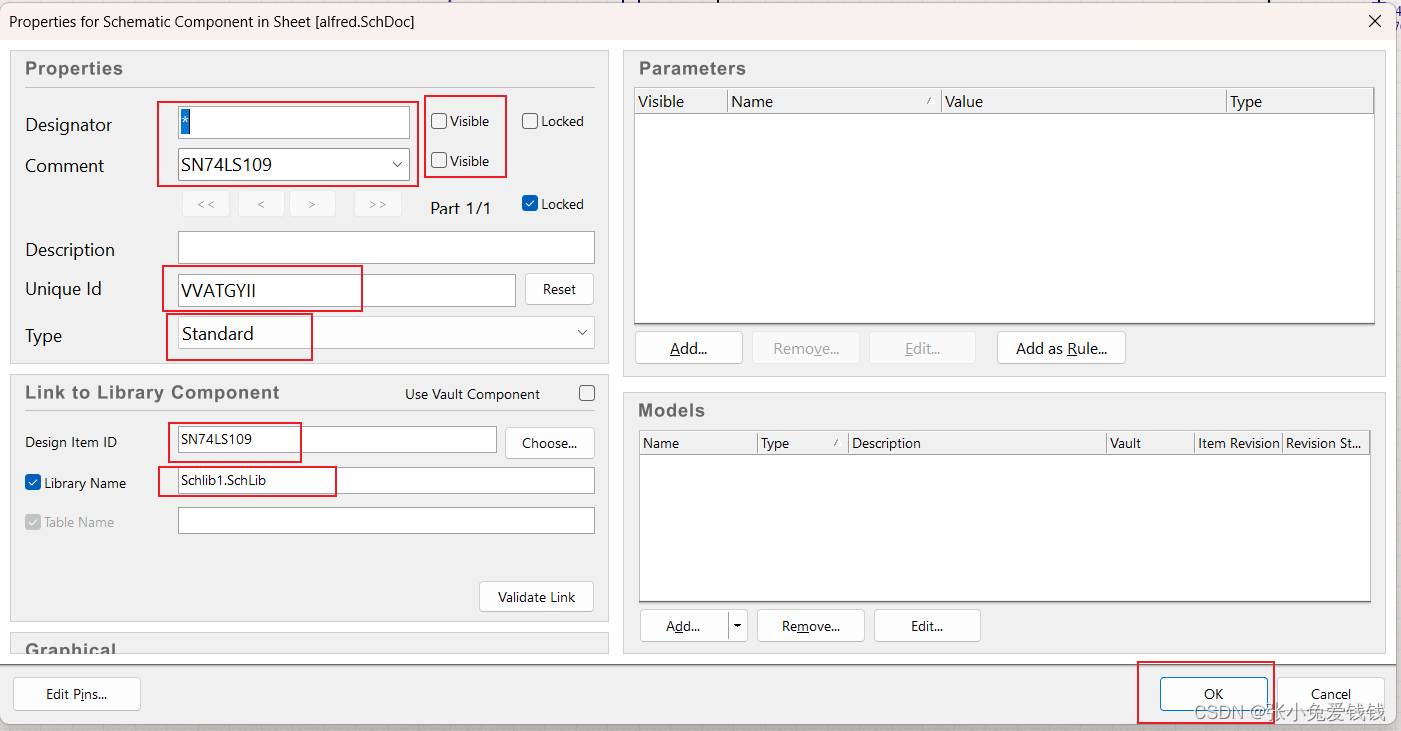Click the Cancel button
This screenshot has width=1401, height=731.
[1331, 694]
